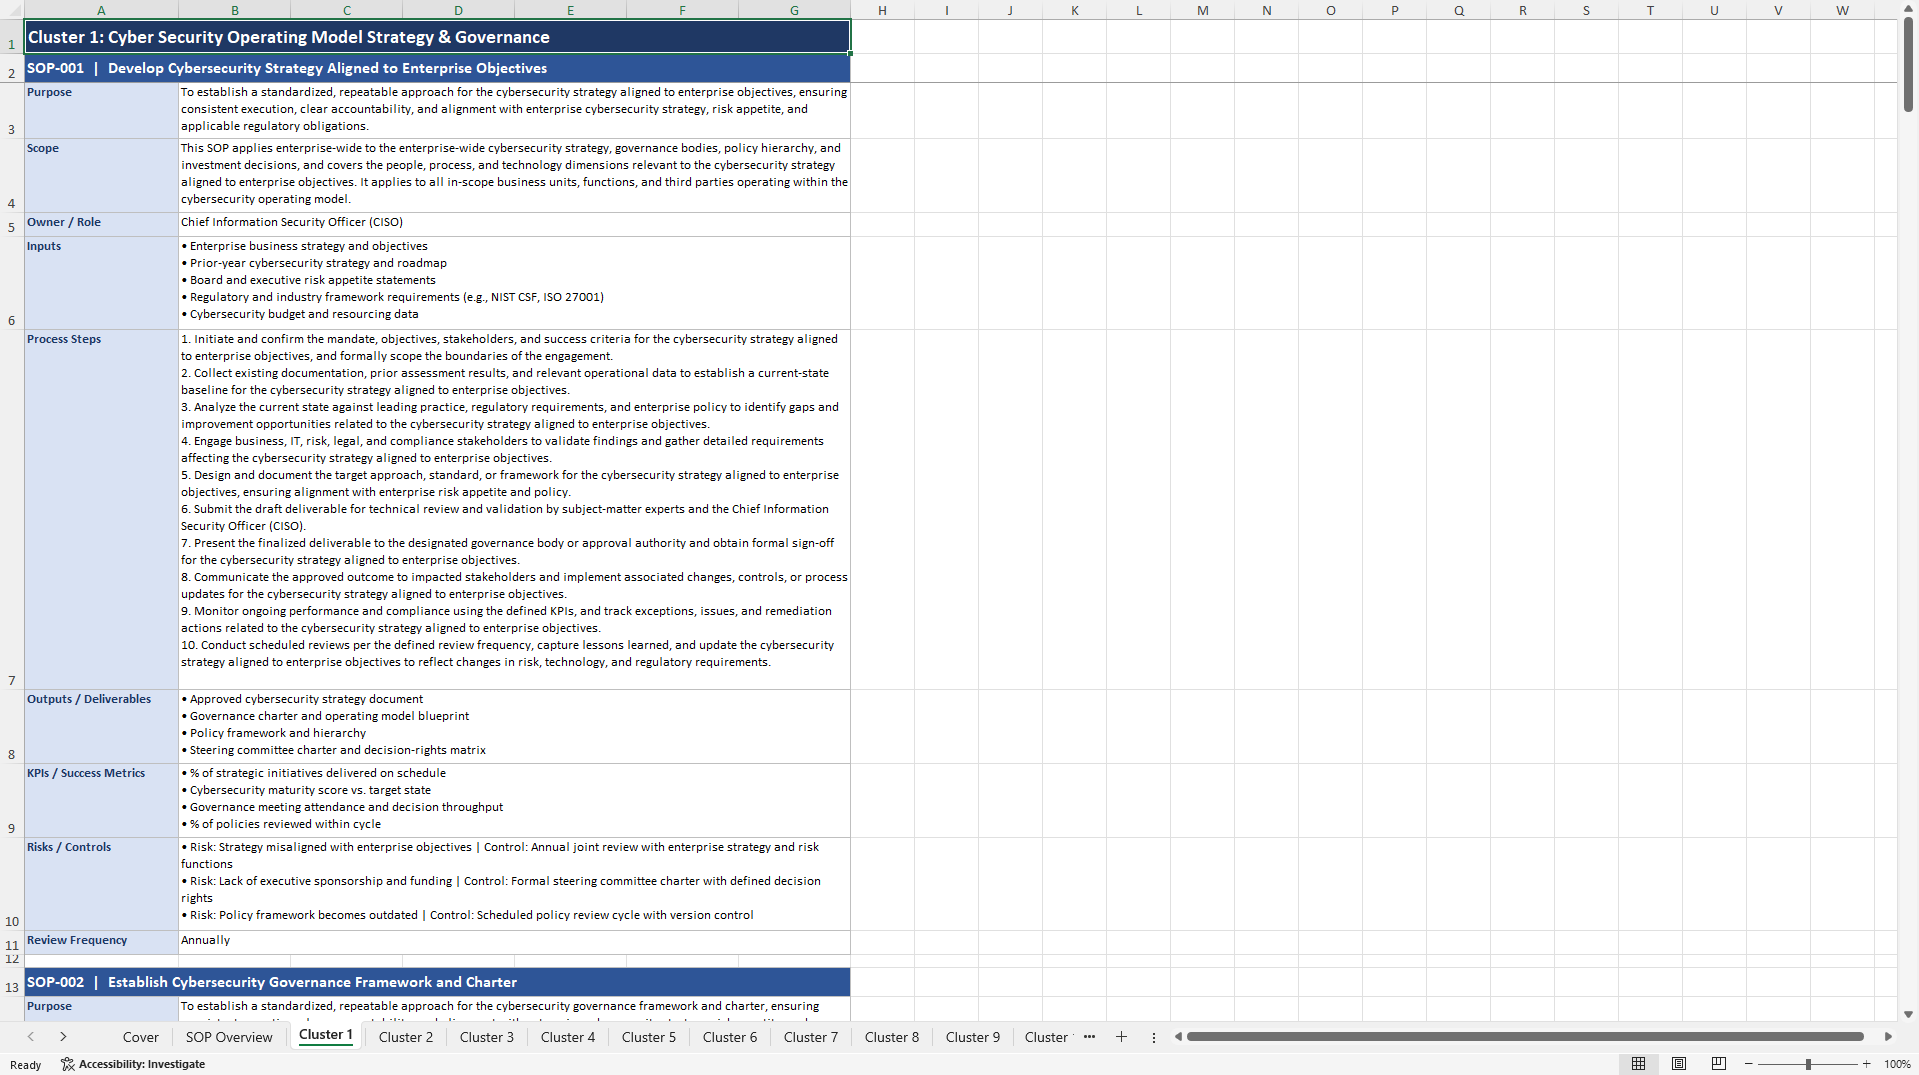The height and width of the screenshot is (1075, 1919).
Task: Switch to the Cluster 6 sheet
Action: [x=730, y=1037]
